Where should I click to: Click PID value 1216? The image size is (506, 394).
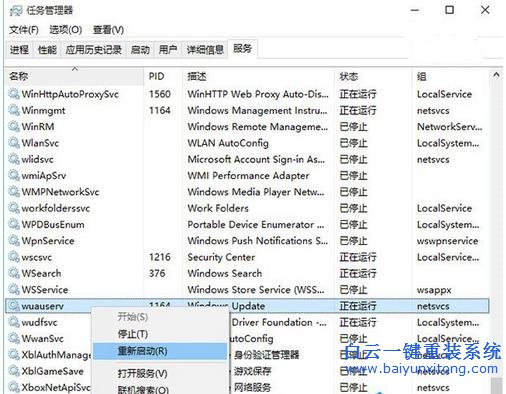click(x=160, y=257)
